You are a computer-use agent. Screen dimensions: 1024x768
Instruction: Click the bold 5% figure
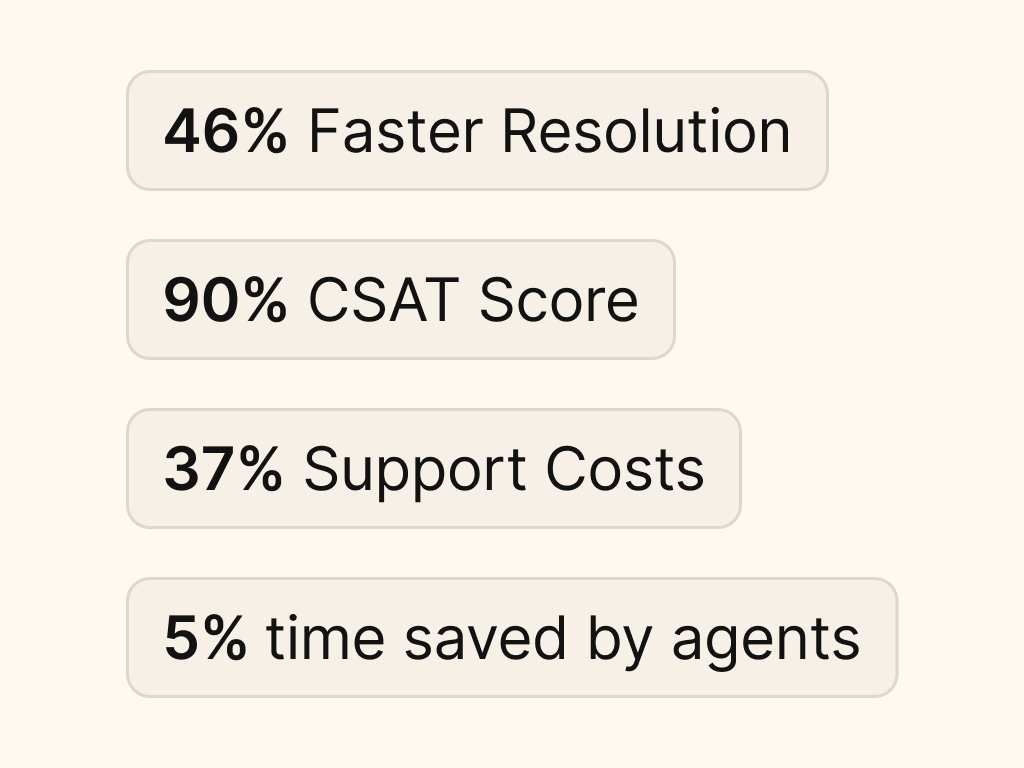205,638
